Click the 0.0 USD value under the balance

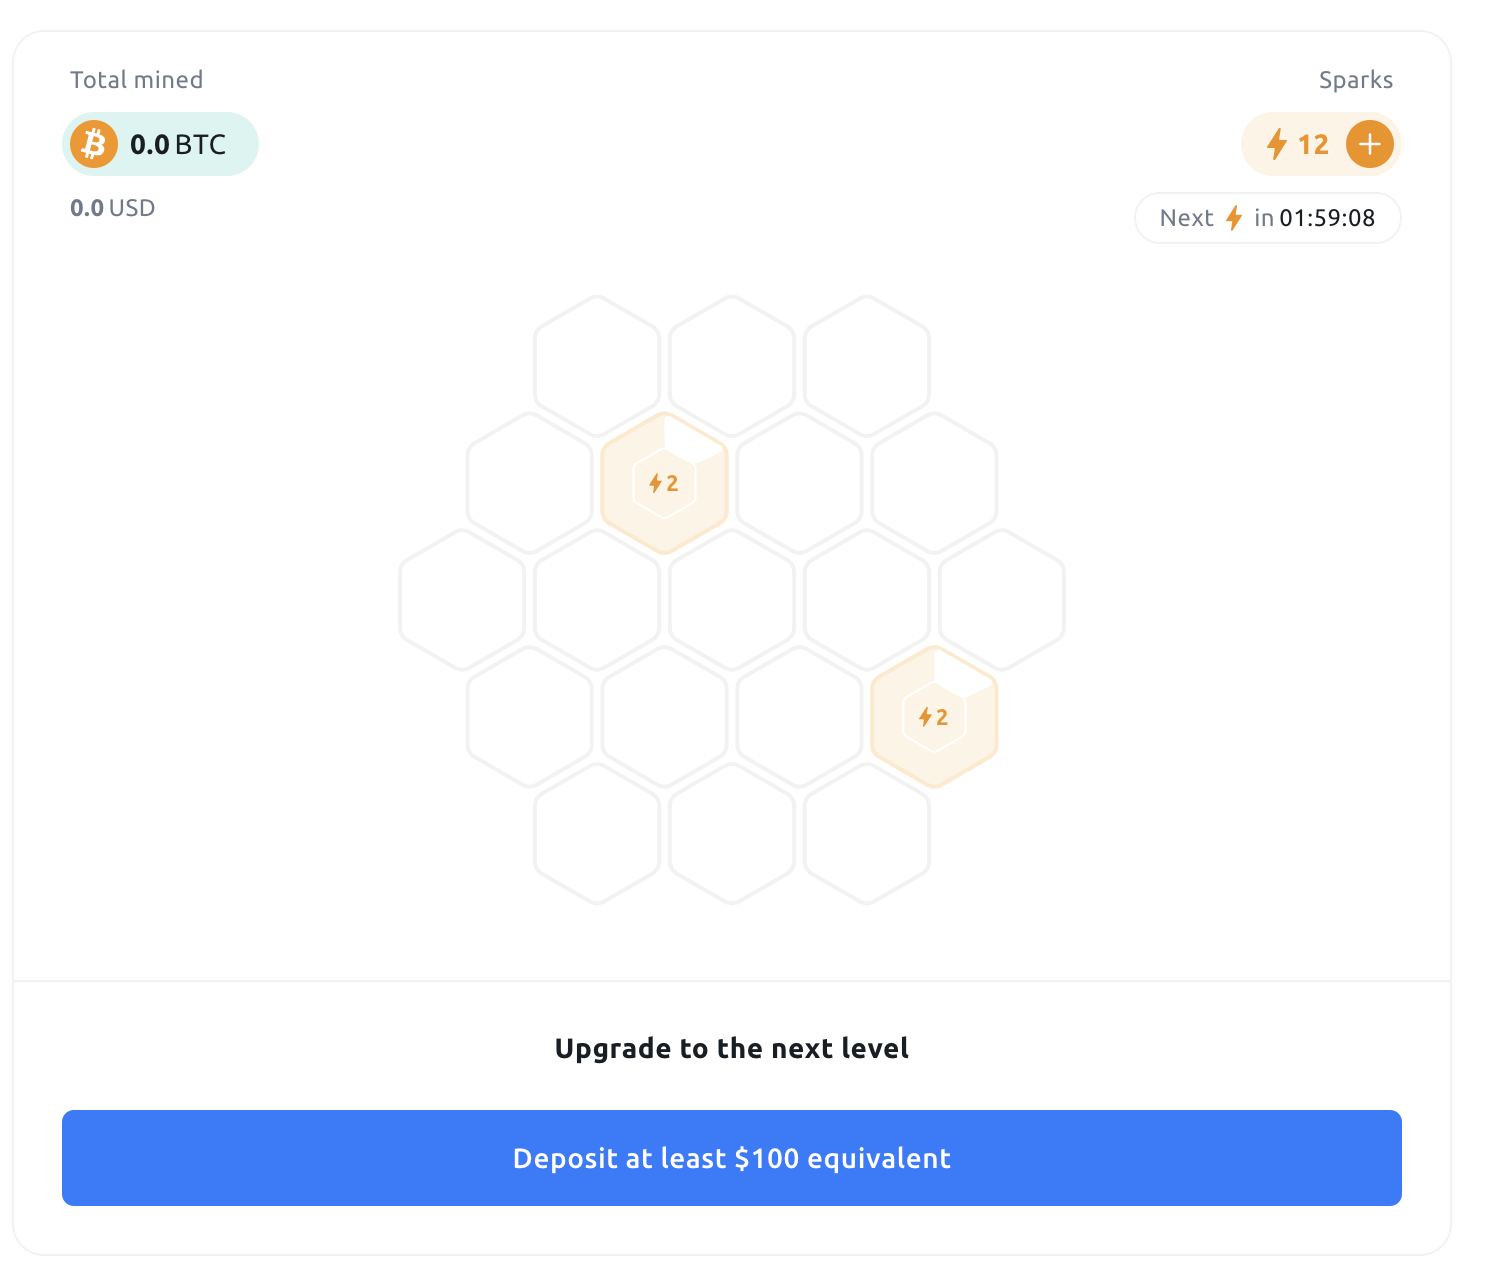click(x=112, y=208)
